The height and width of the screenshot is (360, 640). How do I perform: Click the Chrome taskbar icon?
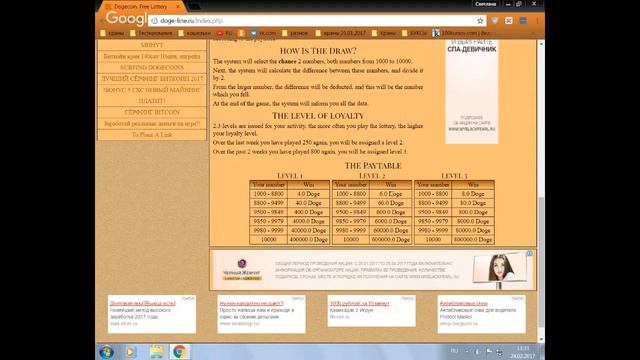pos(179,351)
